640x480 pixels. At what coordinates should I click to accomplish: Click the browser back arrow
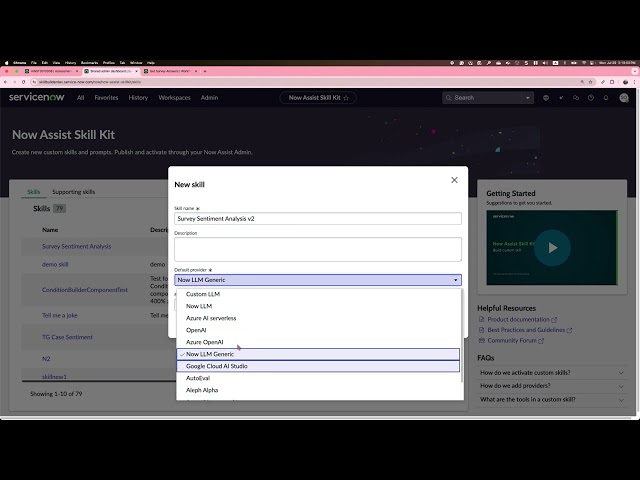pyautogui.click(x=5, y=82)
